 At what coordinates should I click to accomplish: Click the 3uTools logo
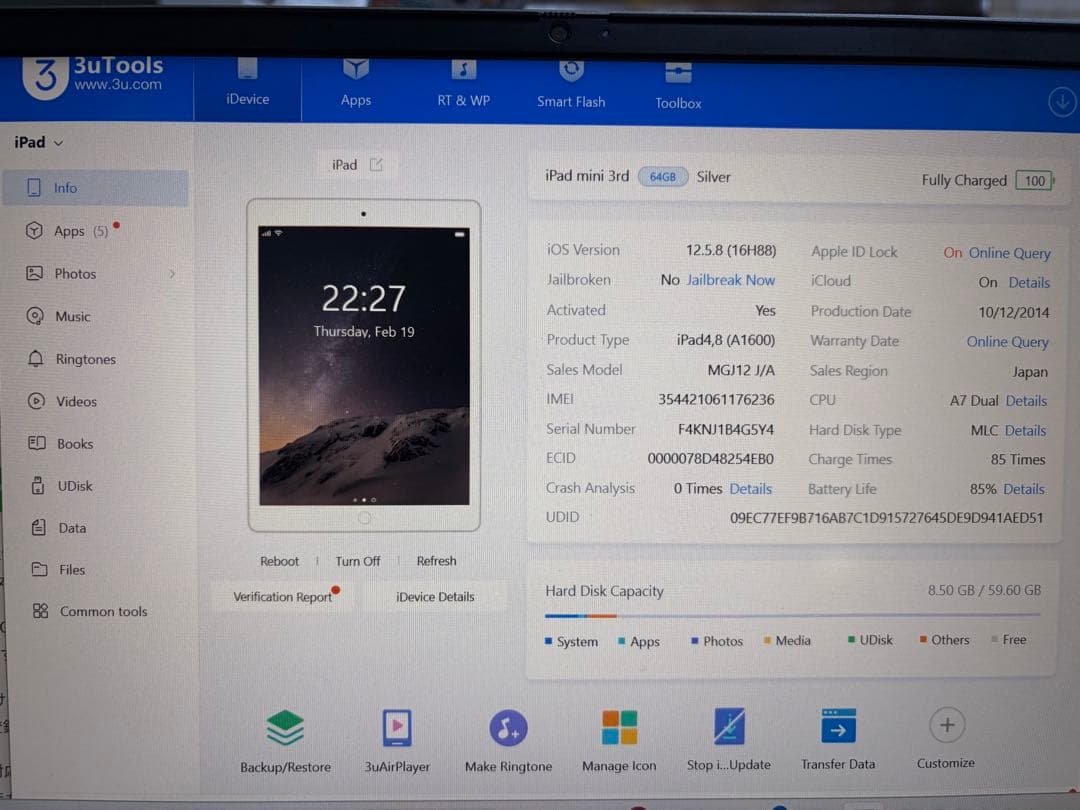tap(92, 76)
